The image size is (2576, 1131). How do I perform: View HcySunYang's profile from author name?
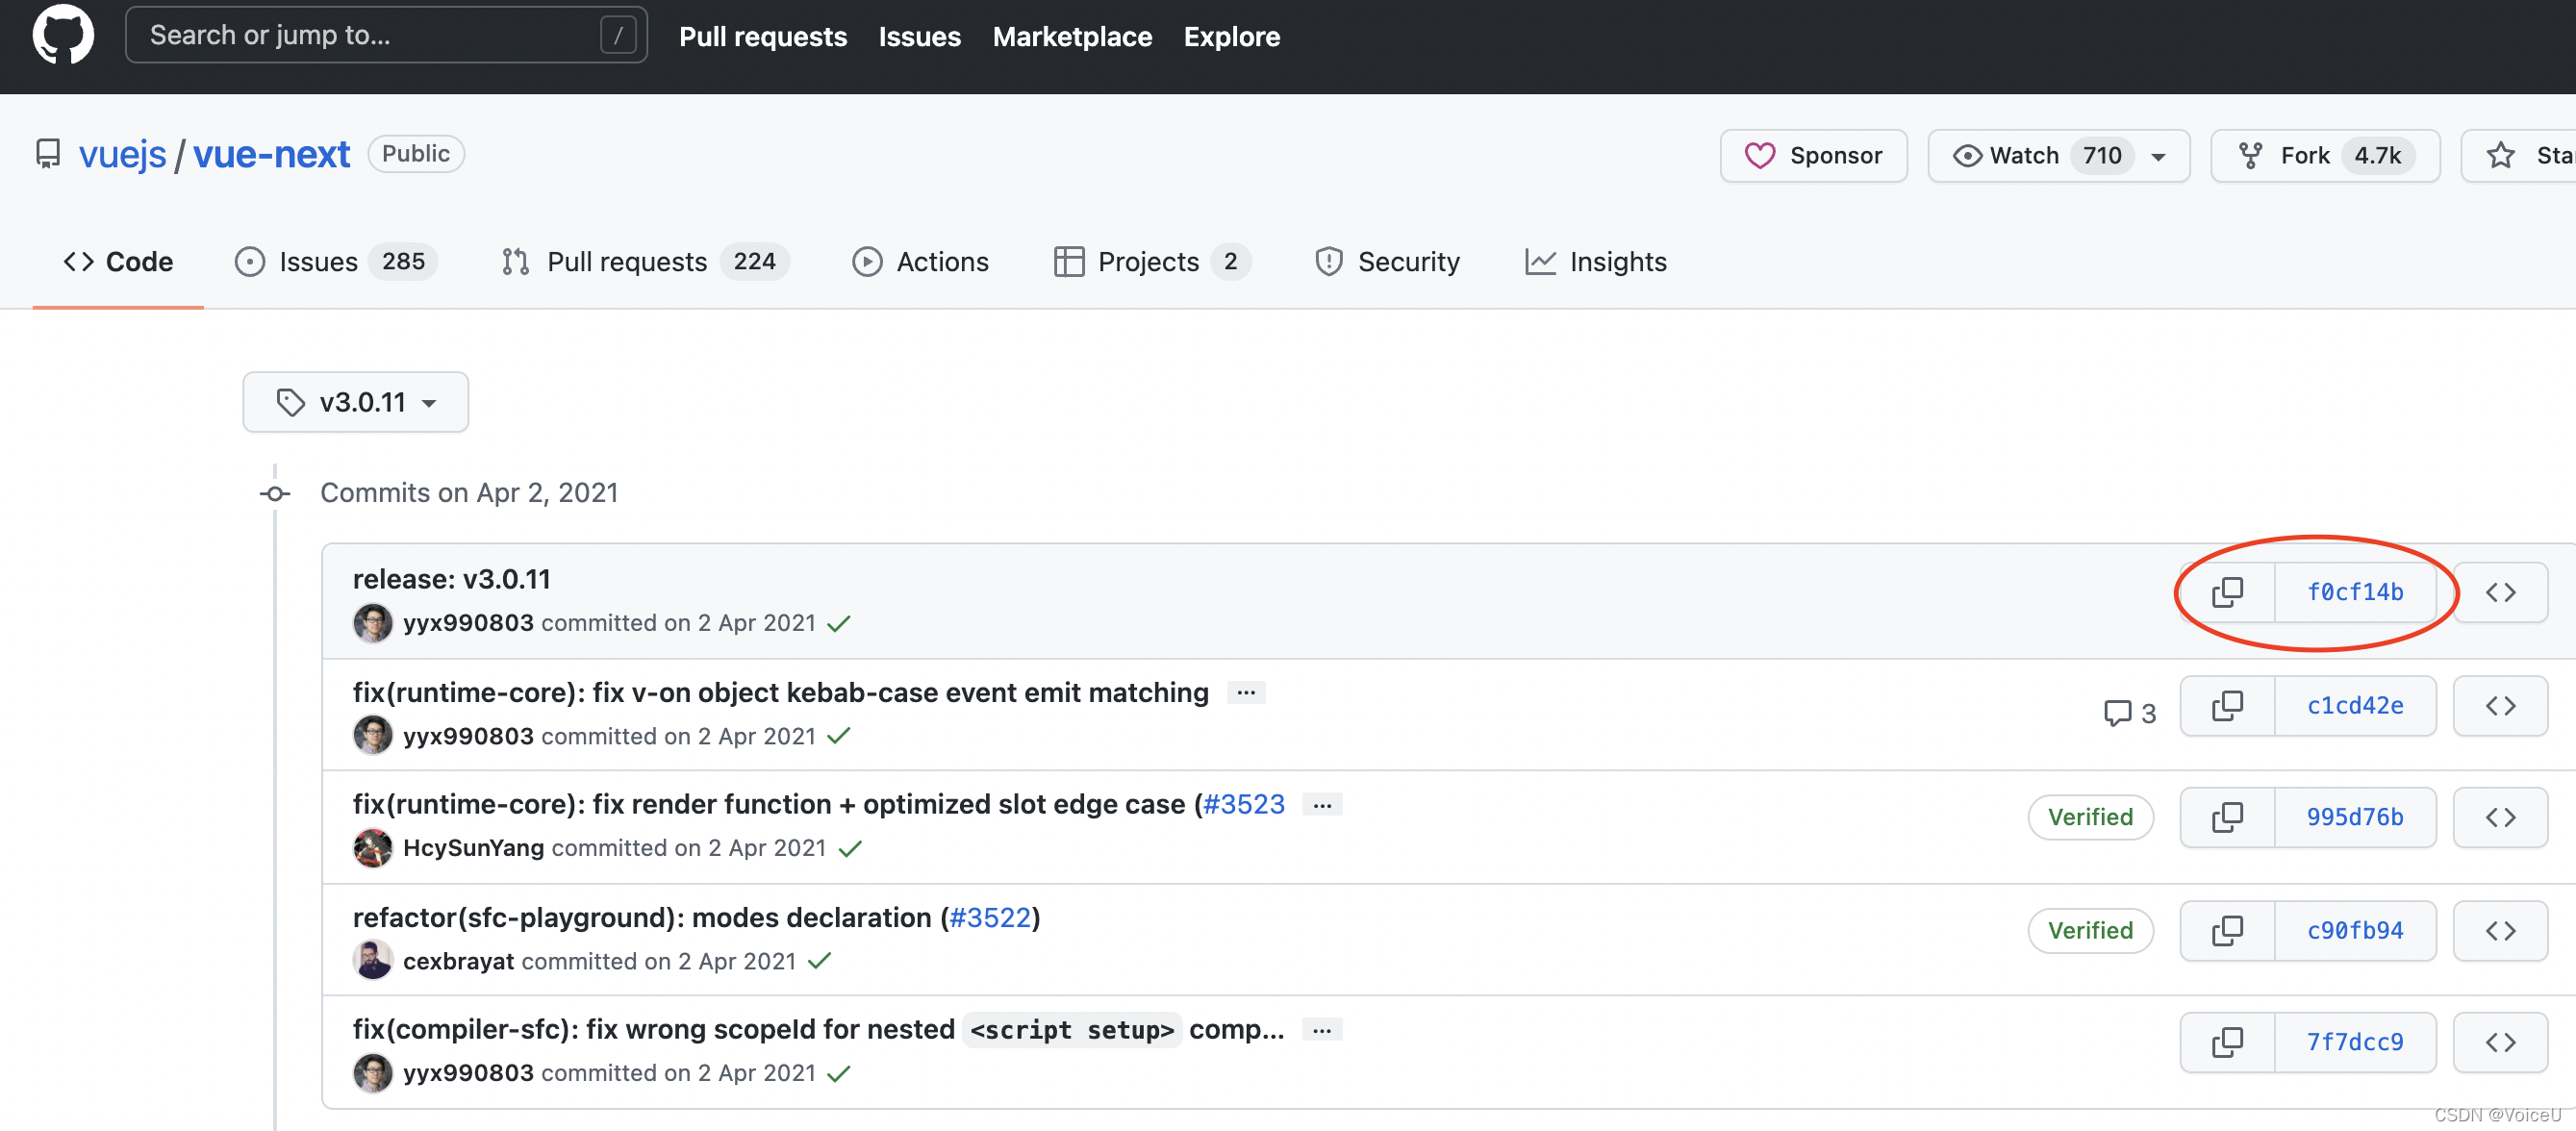[474, 848]
